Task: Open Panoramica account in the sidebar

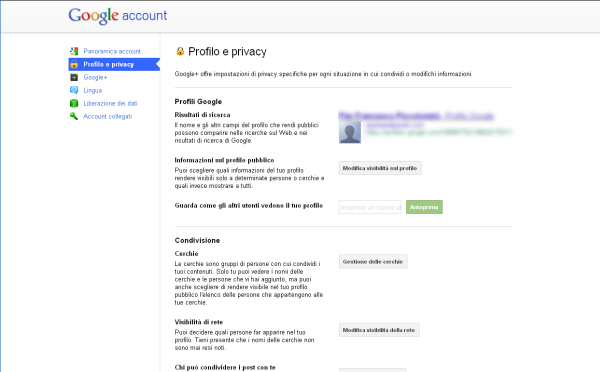Action: point(112,51)
